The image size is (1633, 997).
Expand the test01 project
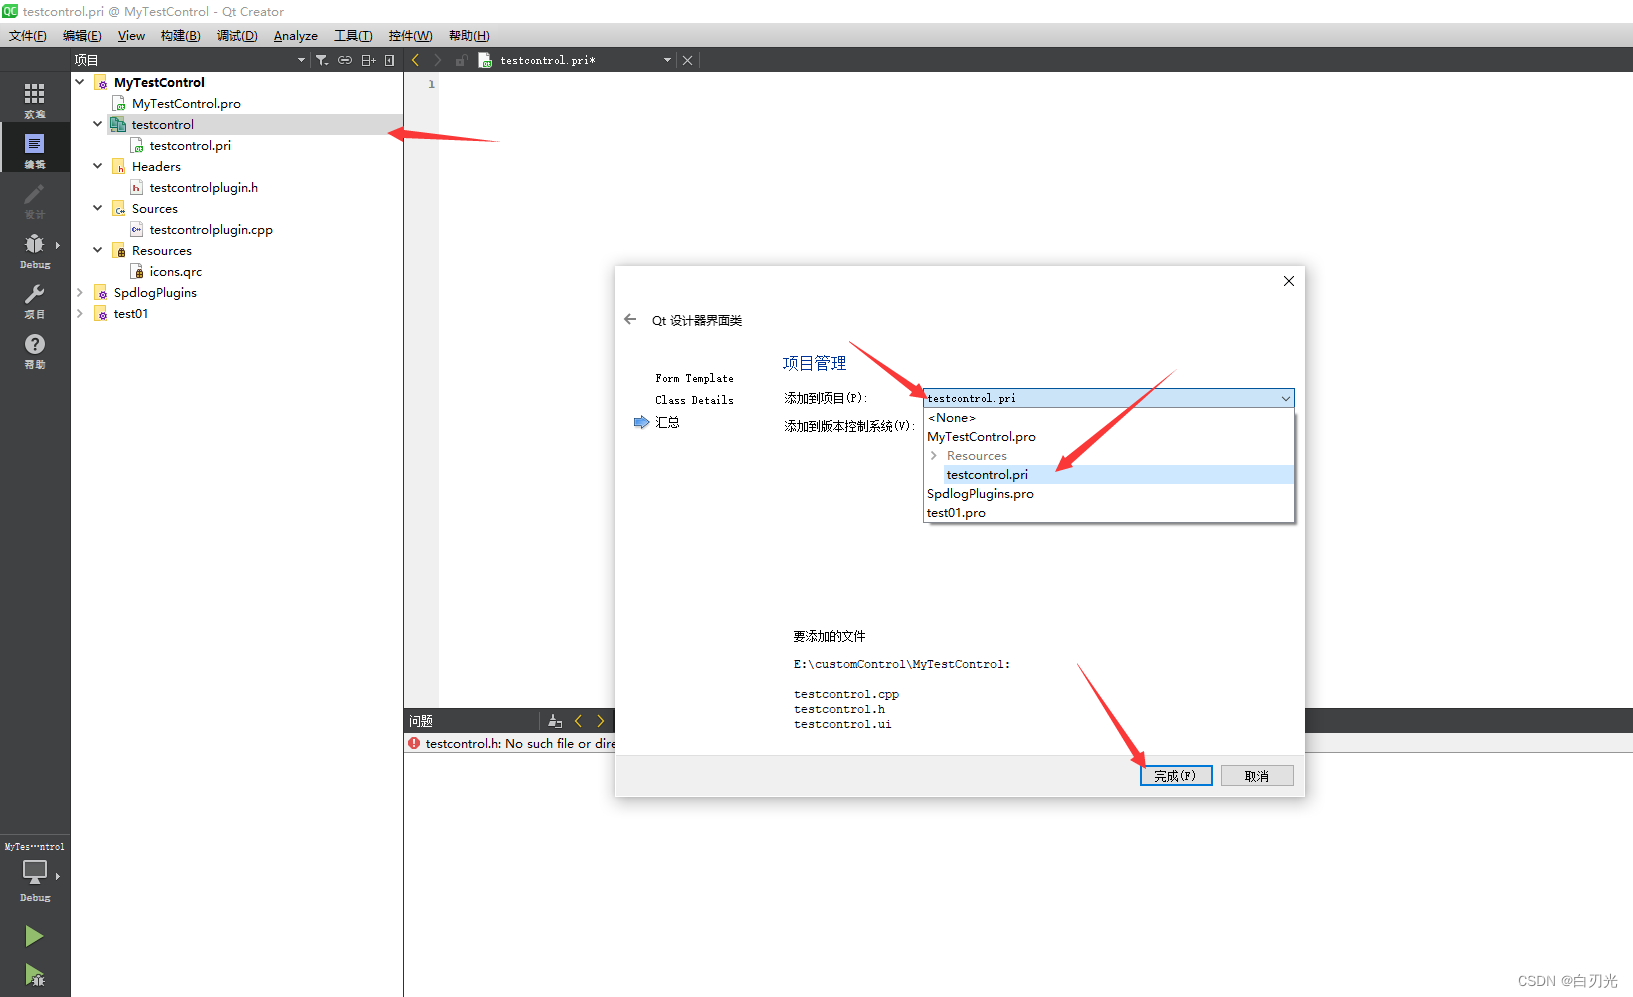click(x=80, y=313)
